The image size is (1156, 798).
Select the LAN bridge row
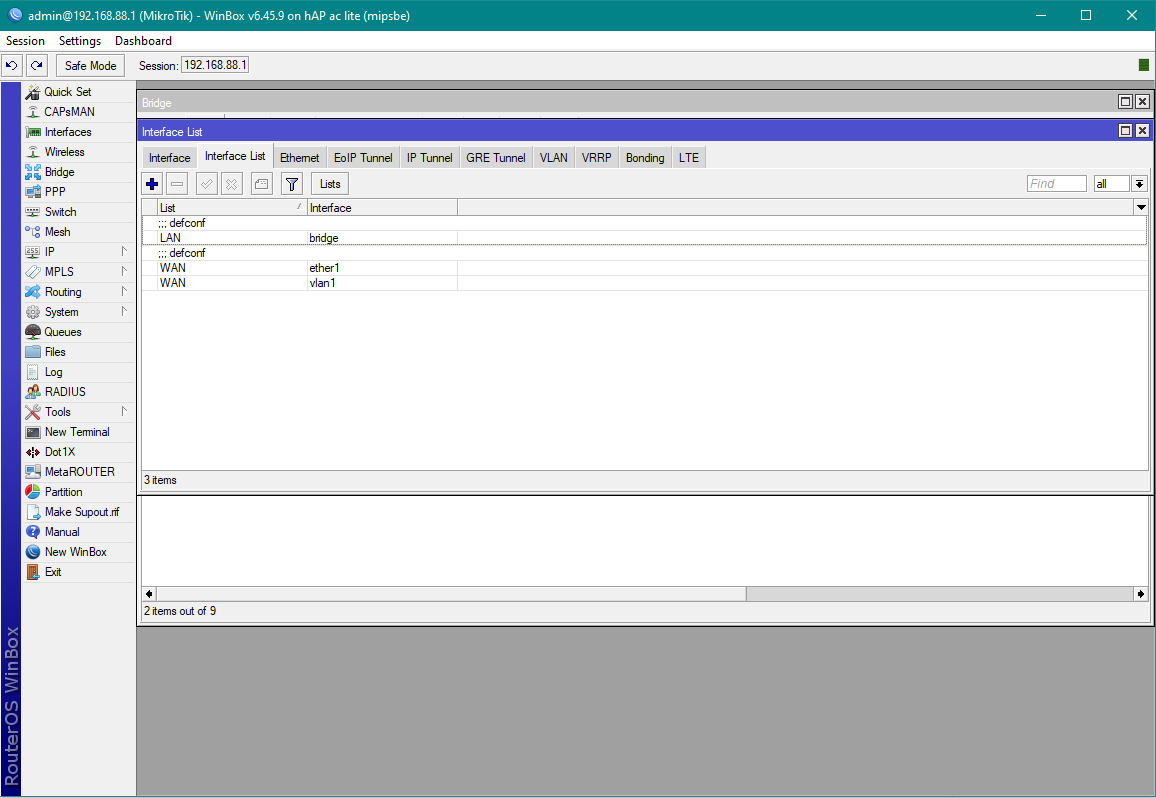(644, 237)
